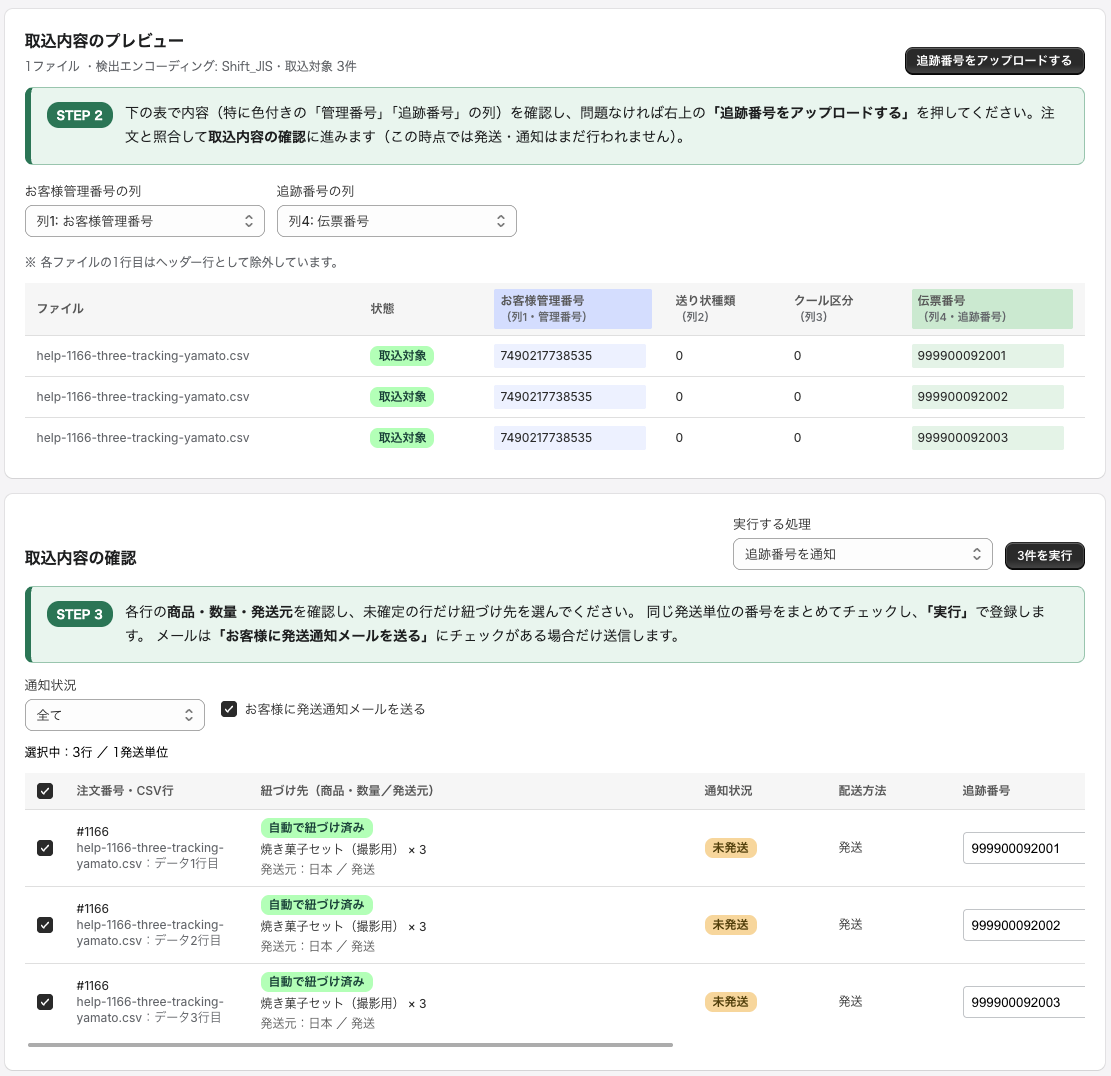Expand the 実行する処理 dropdown
The image size is (1111, 1076).
[x=862, y=554]
